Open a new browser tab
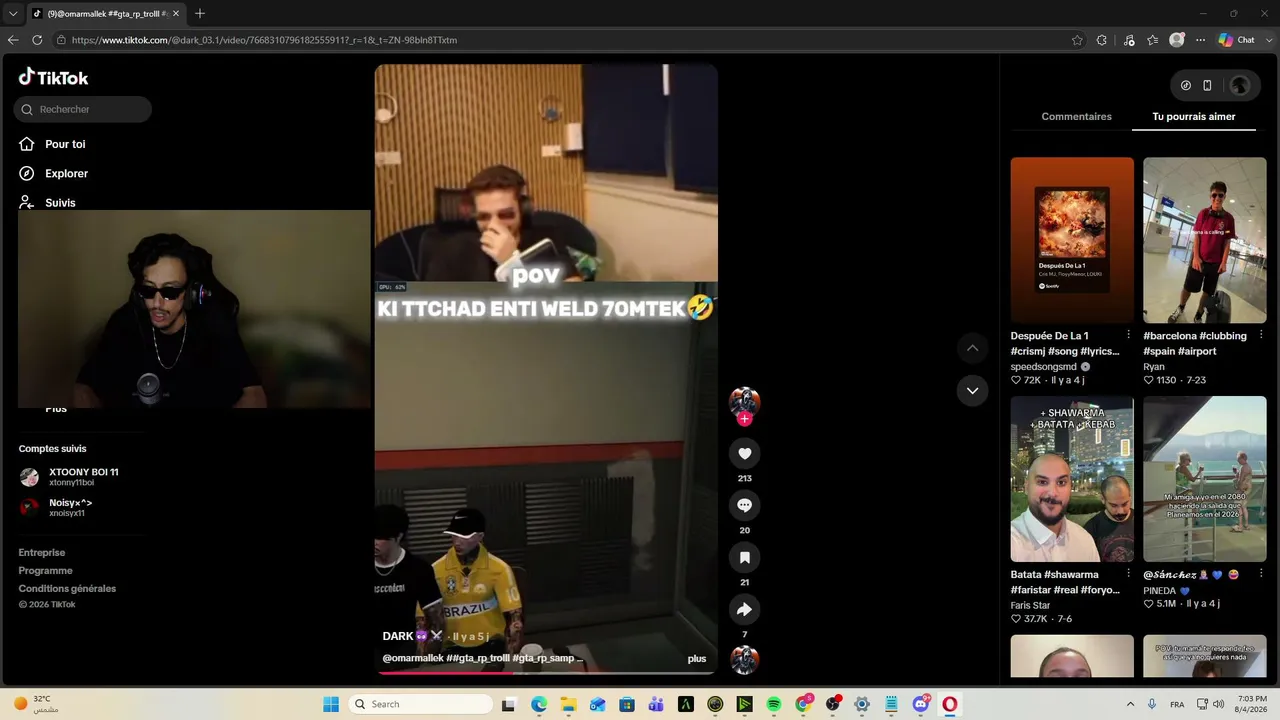Image resolution: width=1280 pixels, height=720 pixels. point(200,14)
